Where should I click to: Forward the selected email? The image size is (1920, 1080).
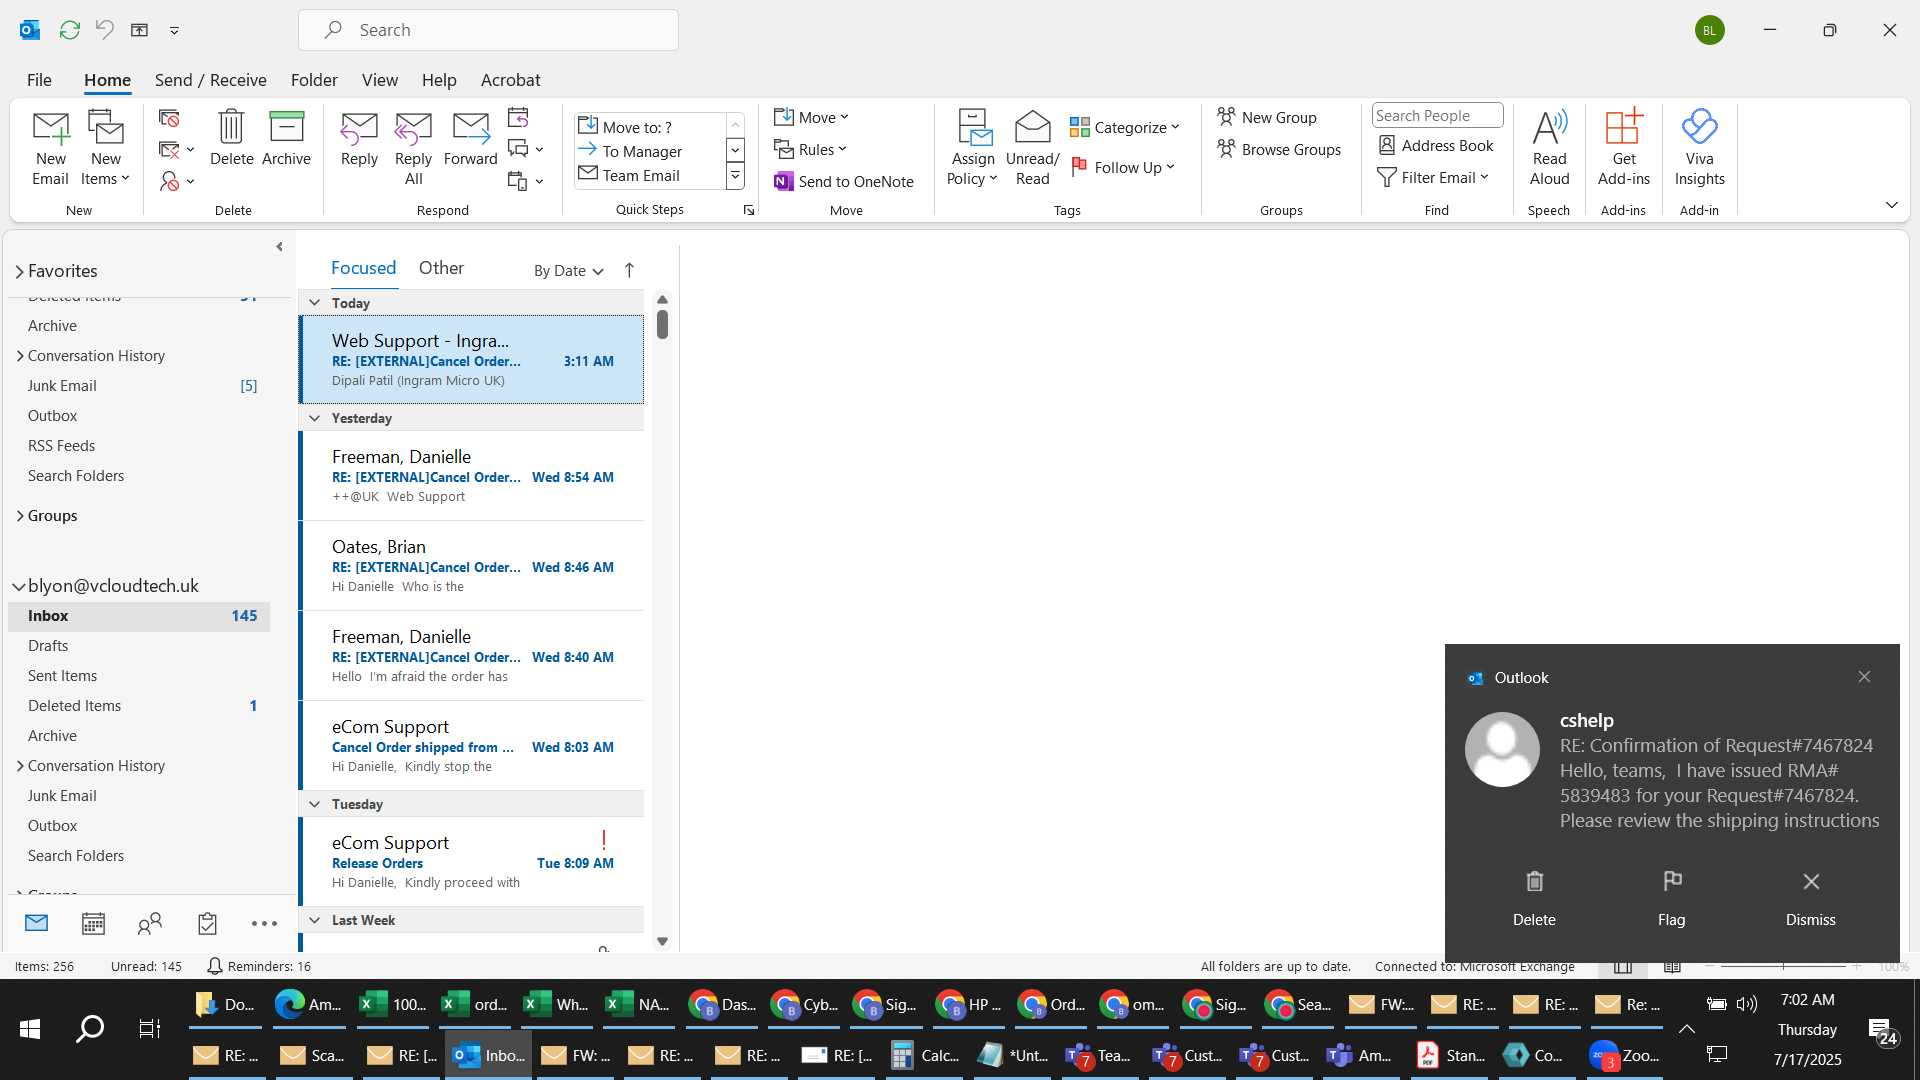click(470, 138)
